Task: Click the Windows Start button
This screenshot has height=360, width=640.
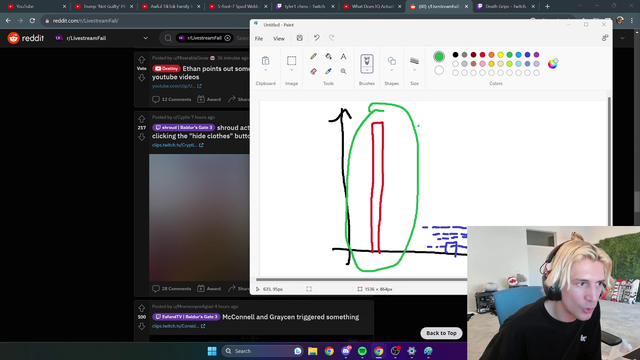Action: [212, 351]
